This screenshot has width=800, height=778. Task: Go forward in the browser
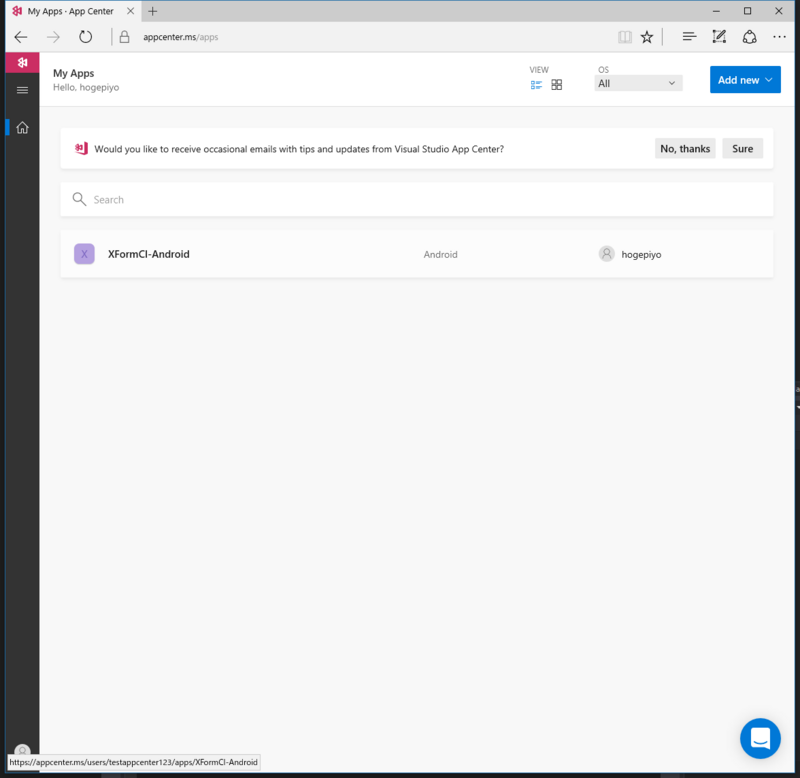pyautogui.click(x=53, y=37)
